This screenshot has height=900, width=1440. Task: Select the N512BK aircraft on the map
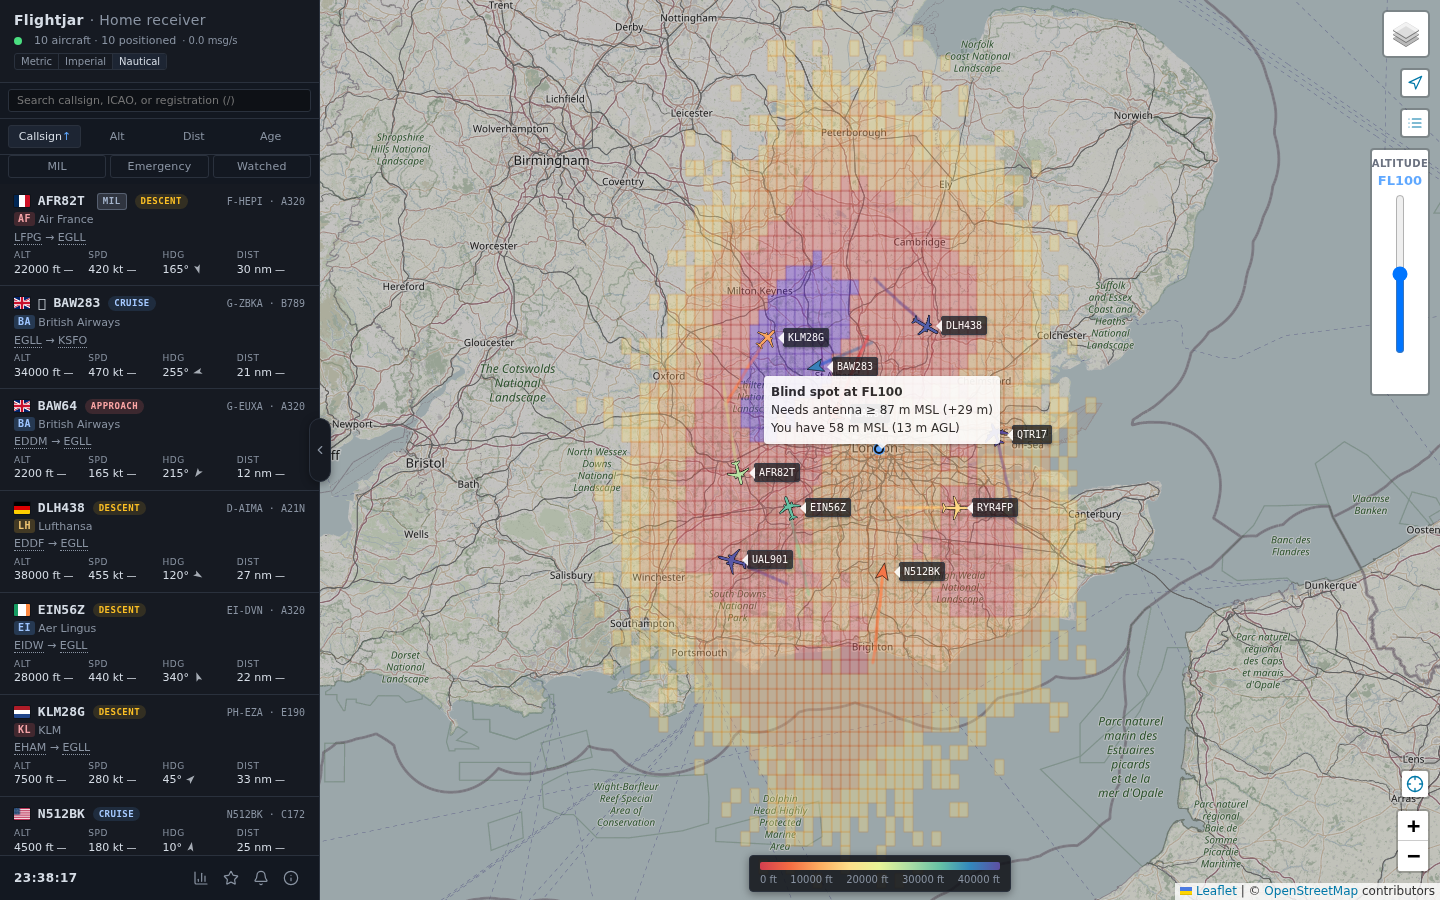882,572
